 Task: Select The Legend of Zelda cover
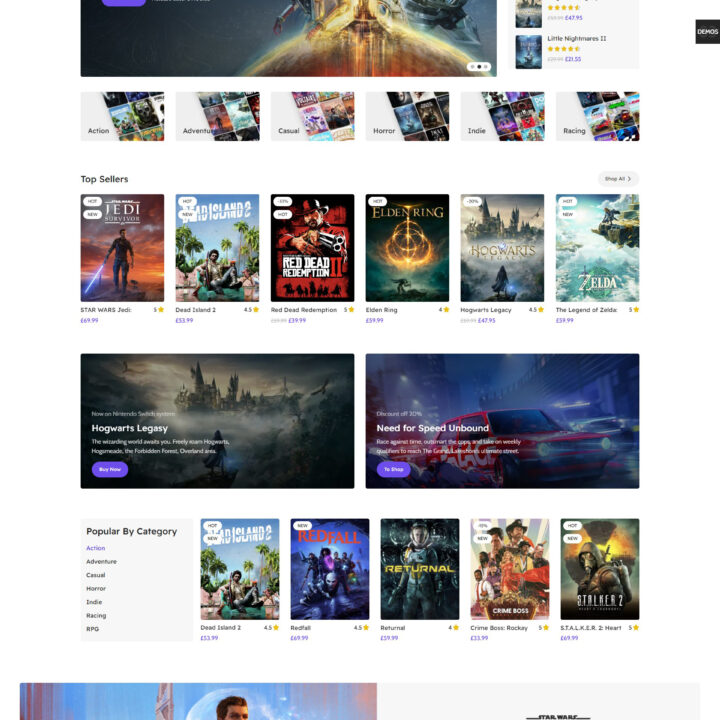pyautogui.click(x=597, y=248)
